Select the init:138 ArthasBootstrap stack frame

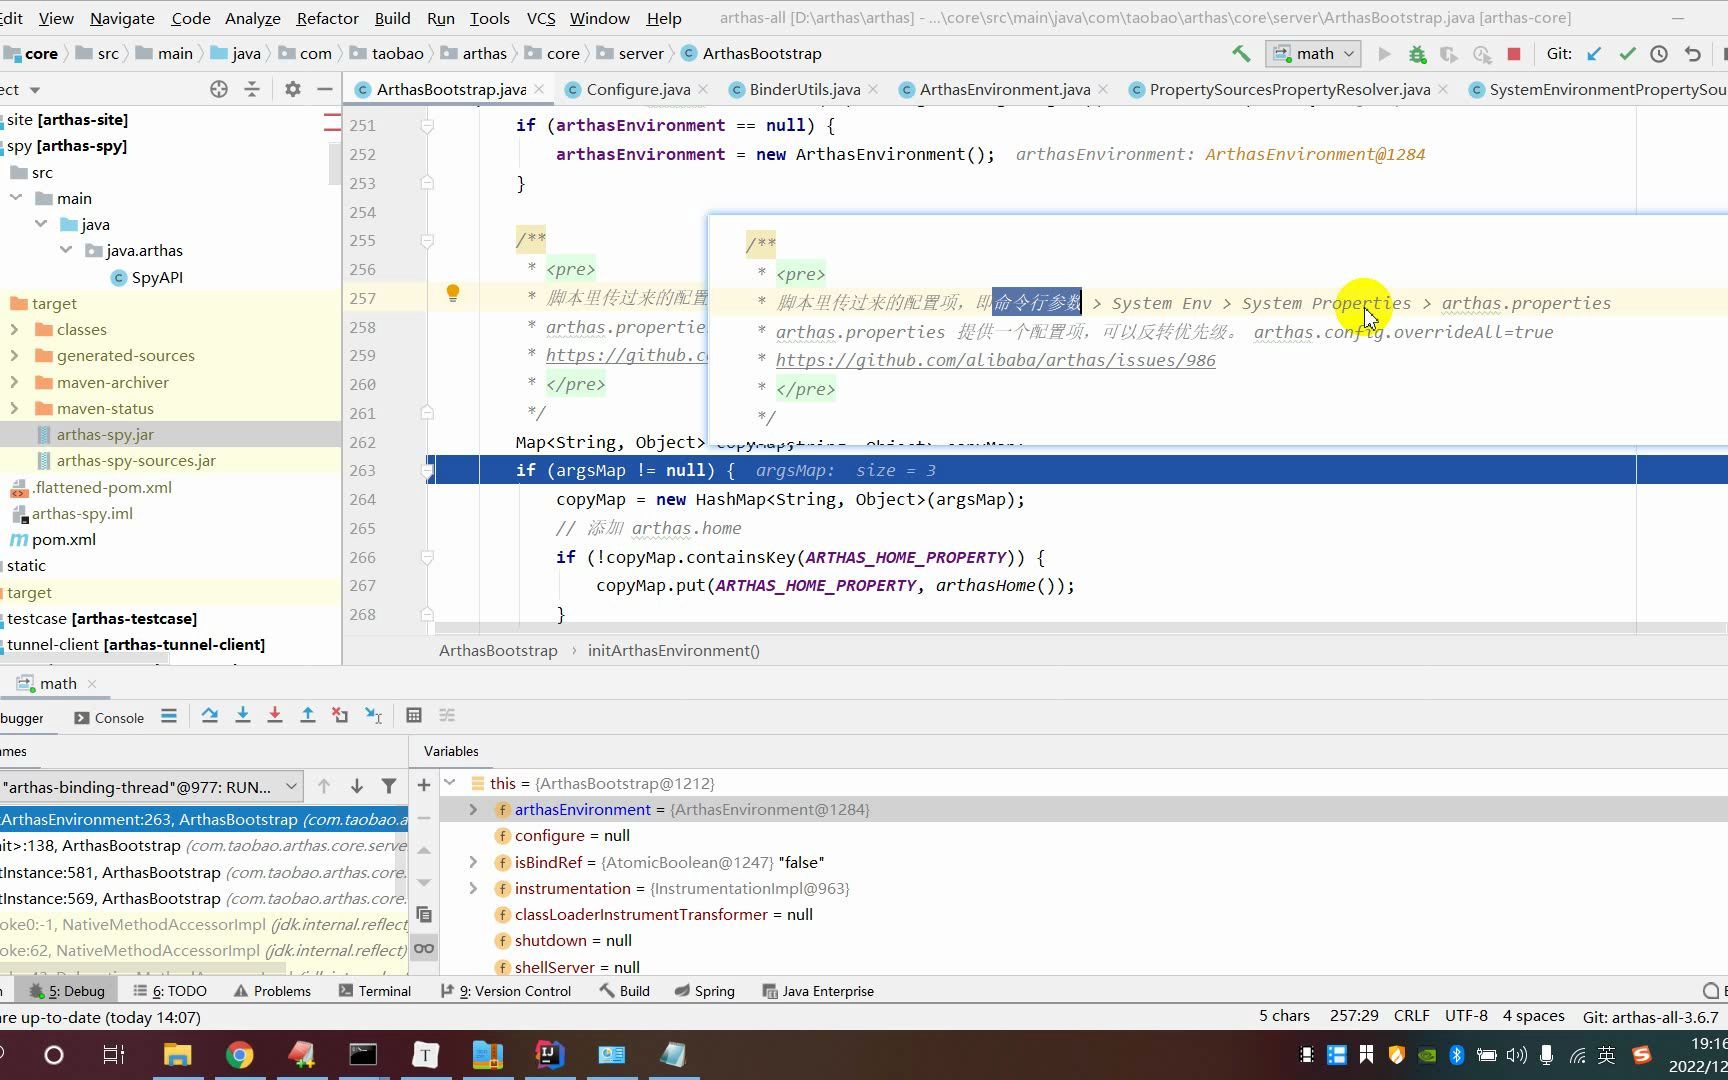(204, 845)
